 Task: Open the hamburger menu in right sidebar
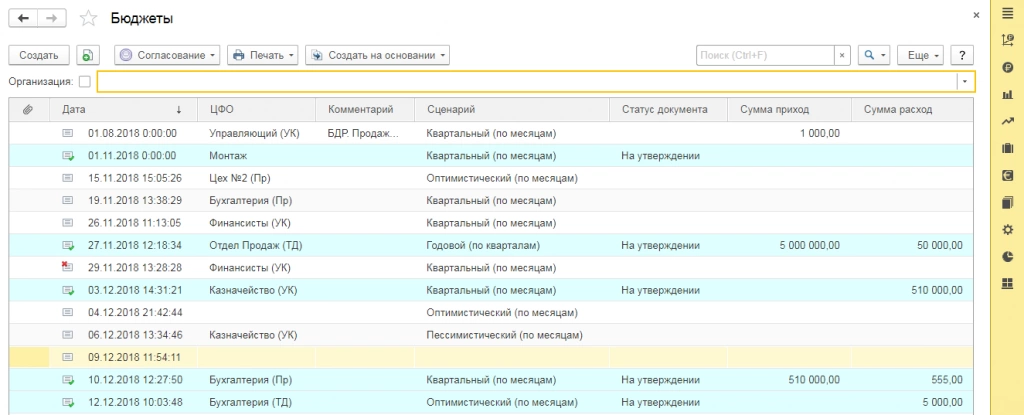click(x=1007, y=14)
